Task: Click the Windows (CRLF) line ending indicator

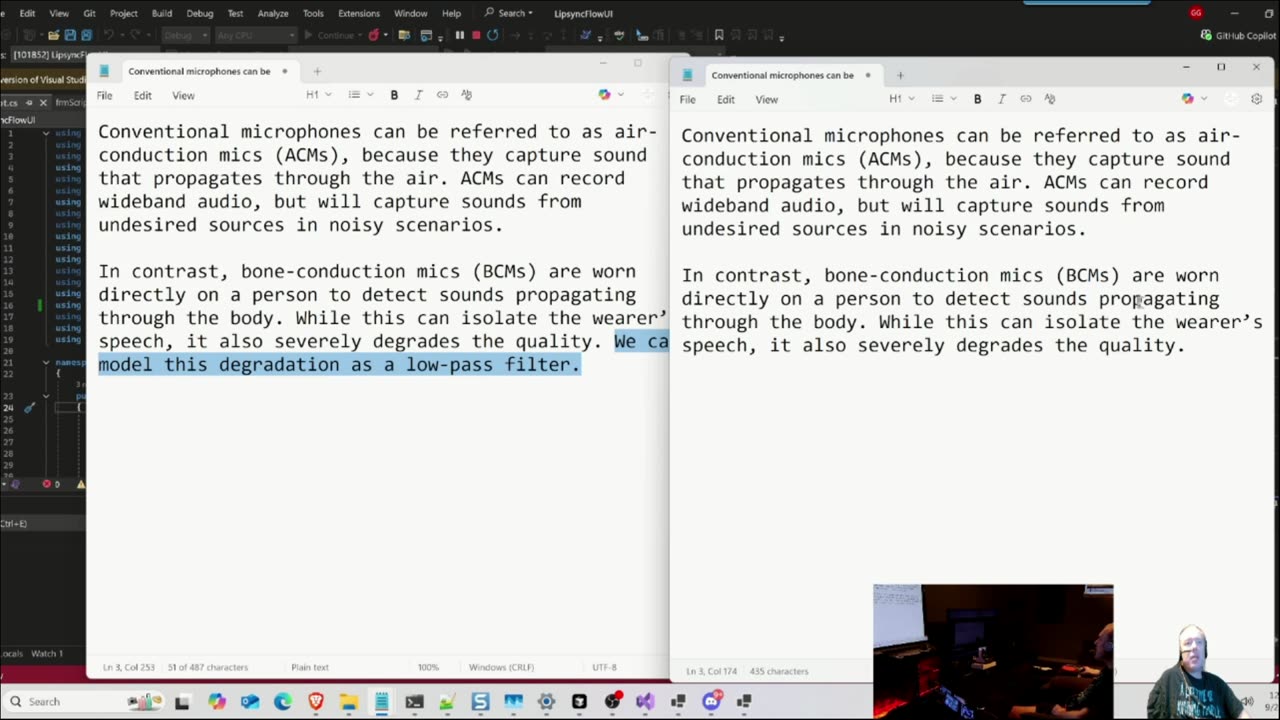Action: click(x=501, y=667)
